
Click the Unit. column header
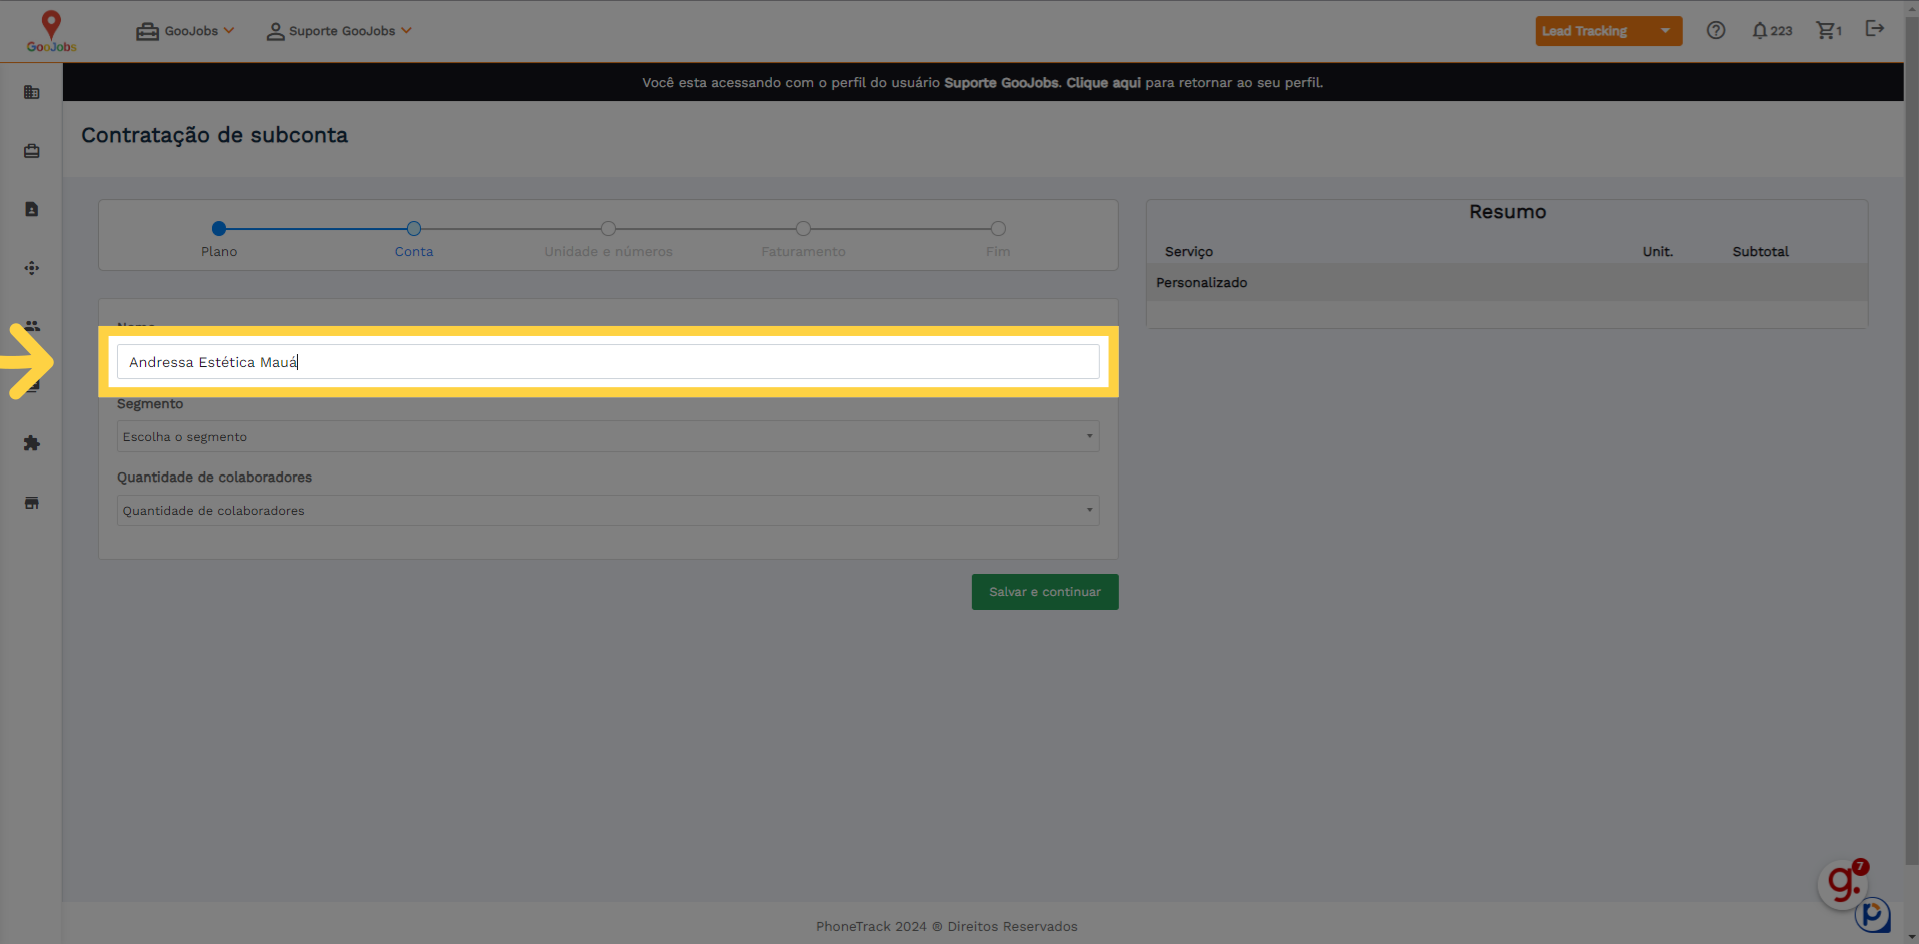[x=1657, y=252]
